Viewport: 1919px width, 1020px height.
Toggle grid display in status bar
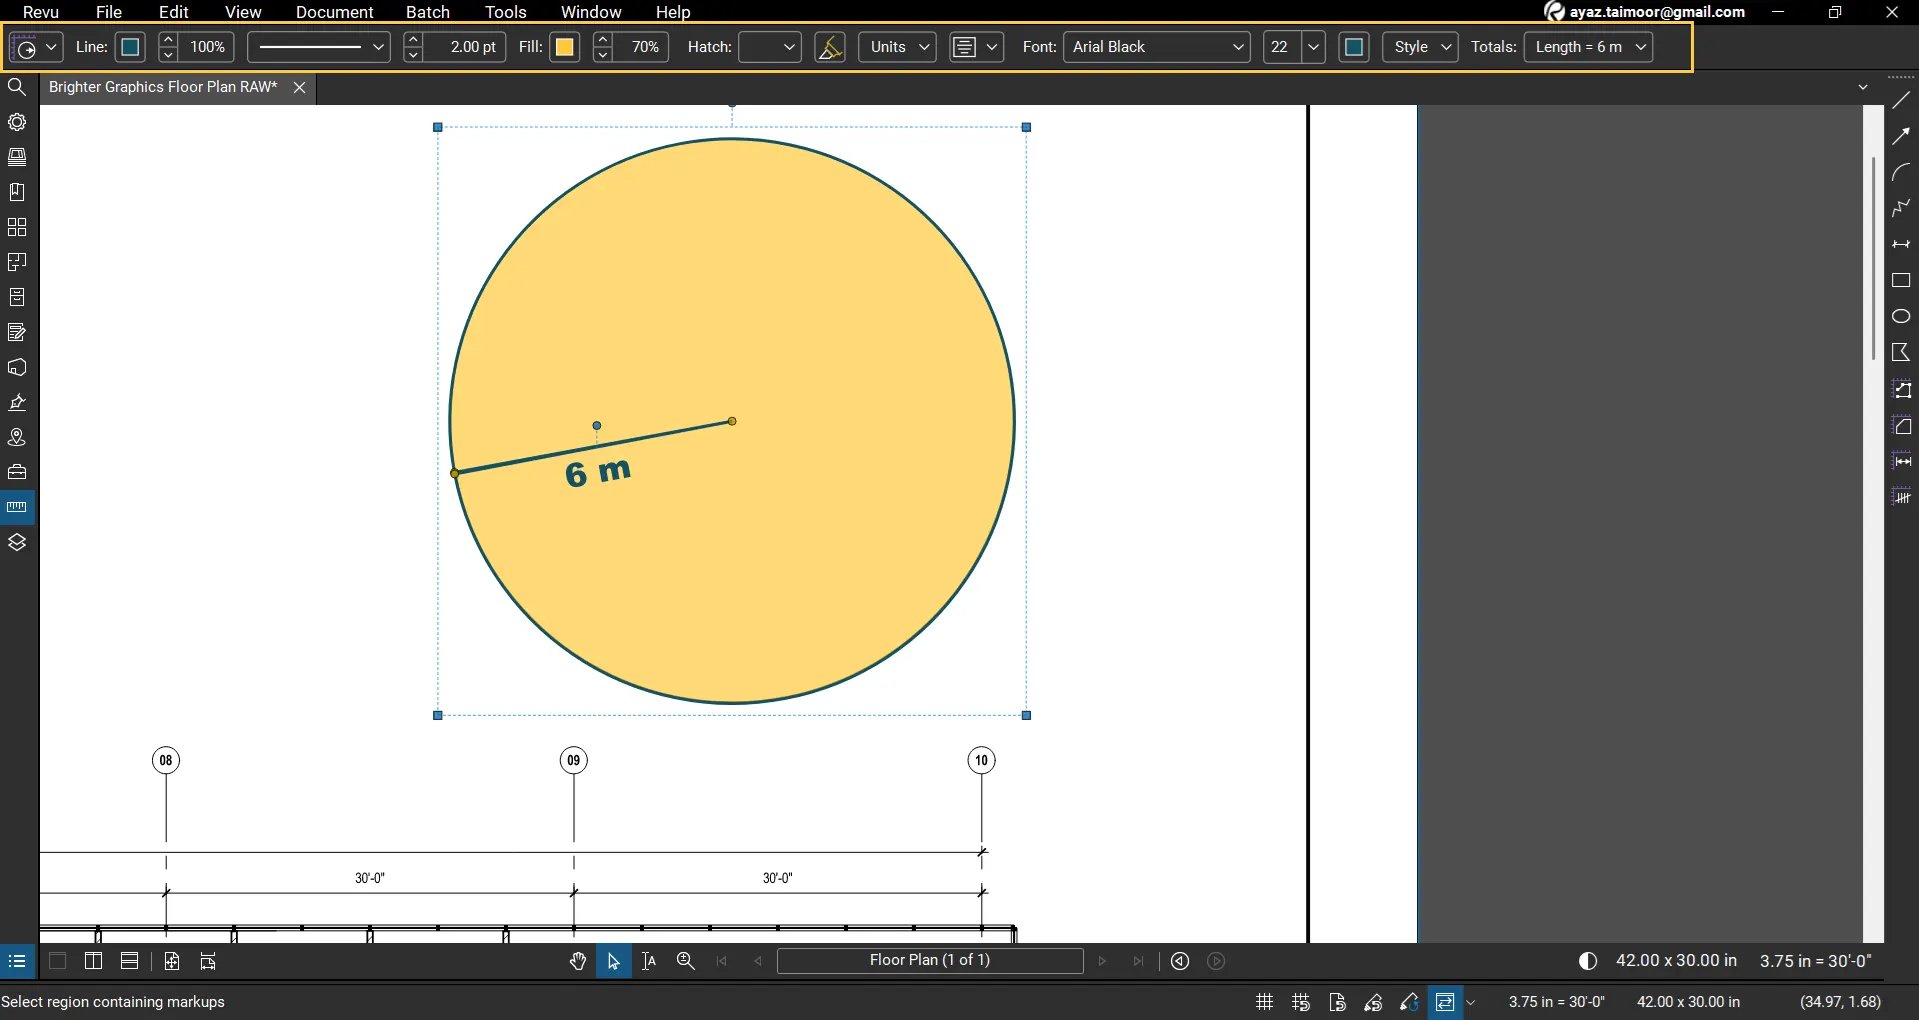tap(1263, 1001)
